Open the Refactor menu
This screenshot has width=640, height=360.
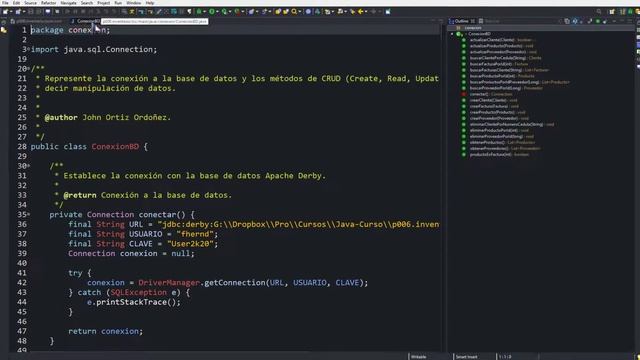pyautogui.click(x=49, y=3)
